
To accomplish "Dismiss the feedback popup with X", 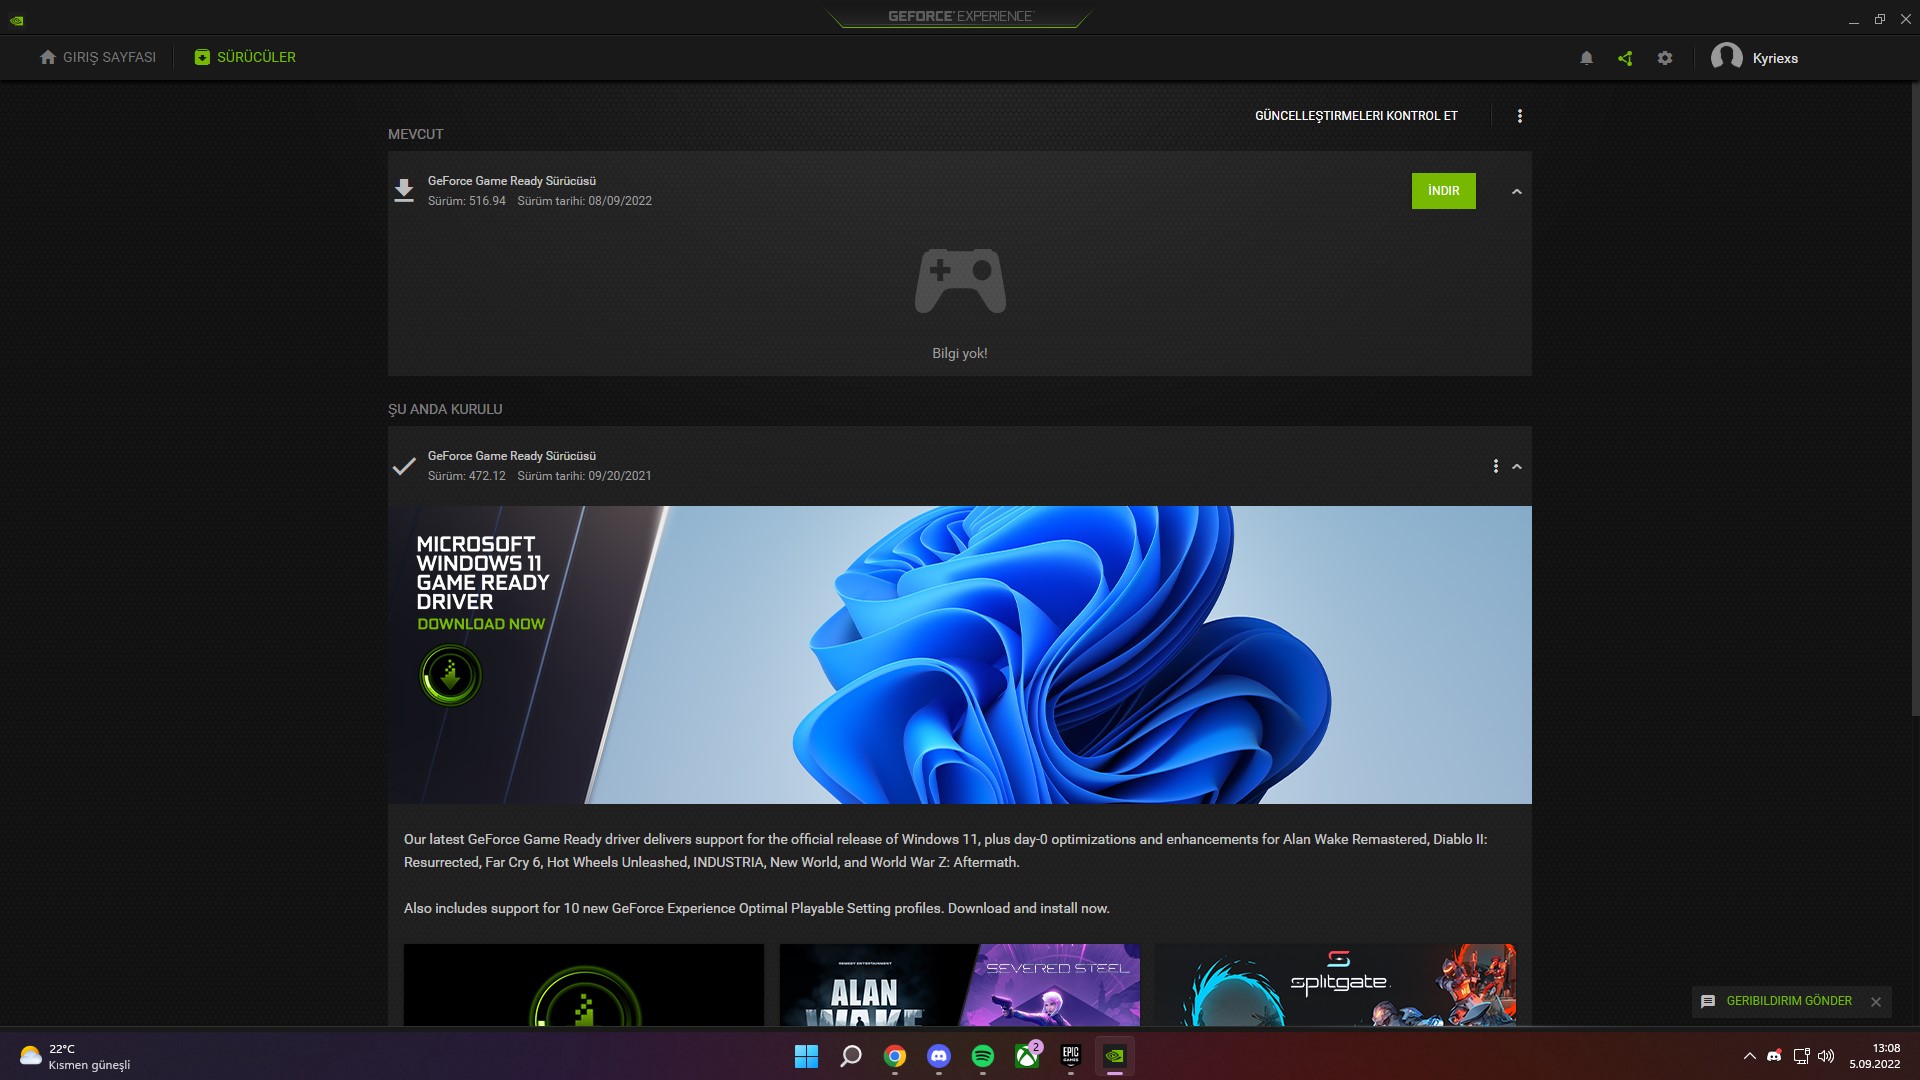I will 1876,1002.
